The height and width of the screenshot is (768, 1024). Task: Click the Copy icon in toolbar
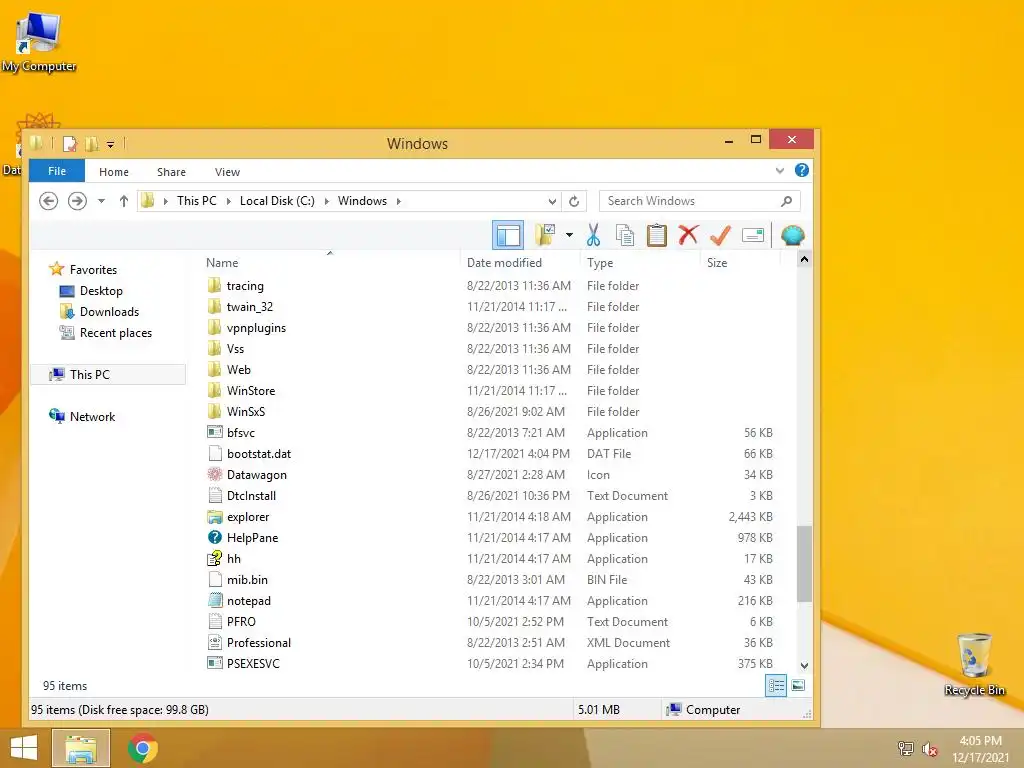coord(625,235)
